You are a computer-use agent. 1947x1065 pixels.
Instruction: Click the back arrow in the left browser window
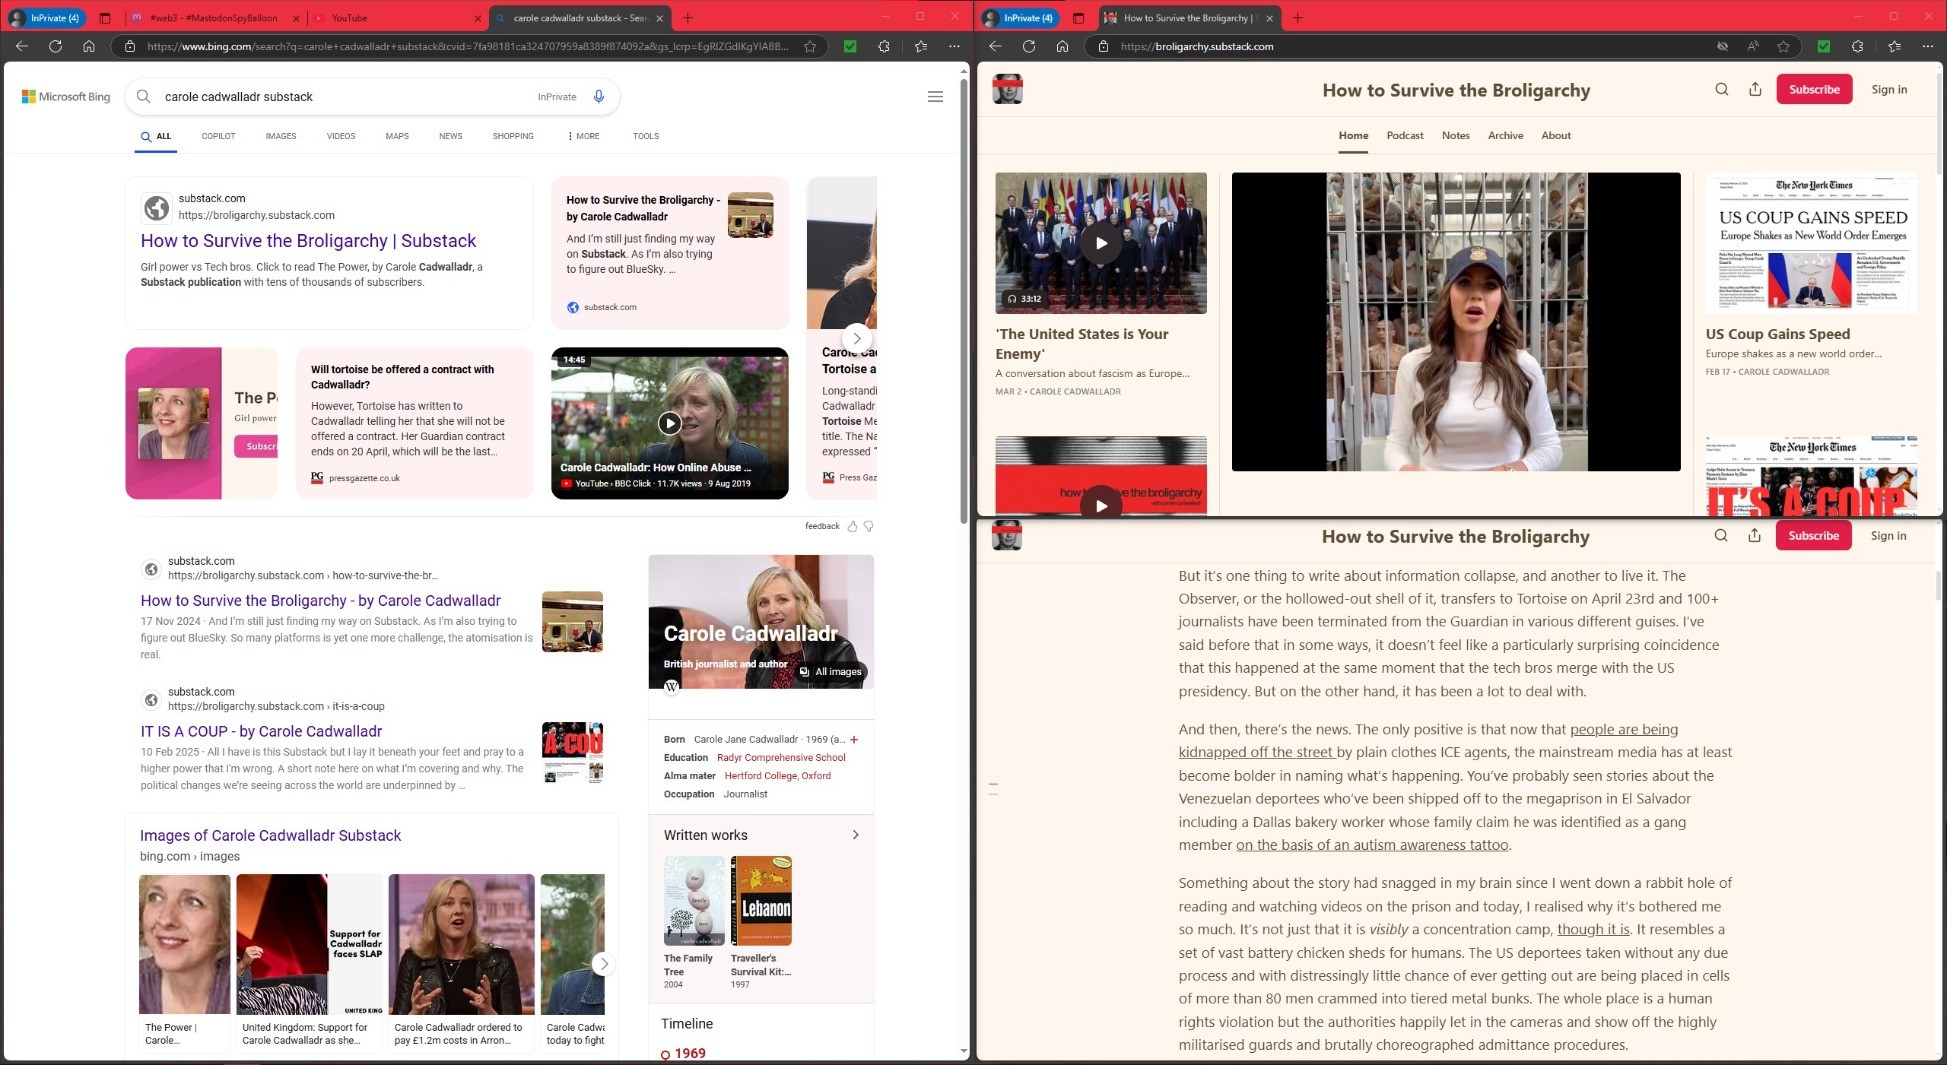coord(22,46)
